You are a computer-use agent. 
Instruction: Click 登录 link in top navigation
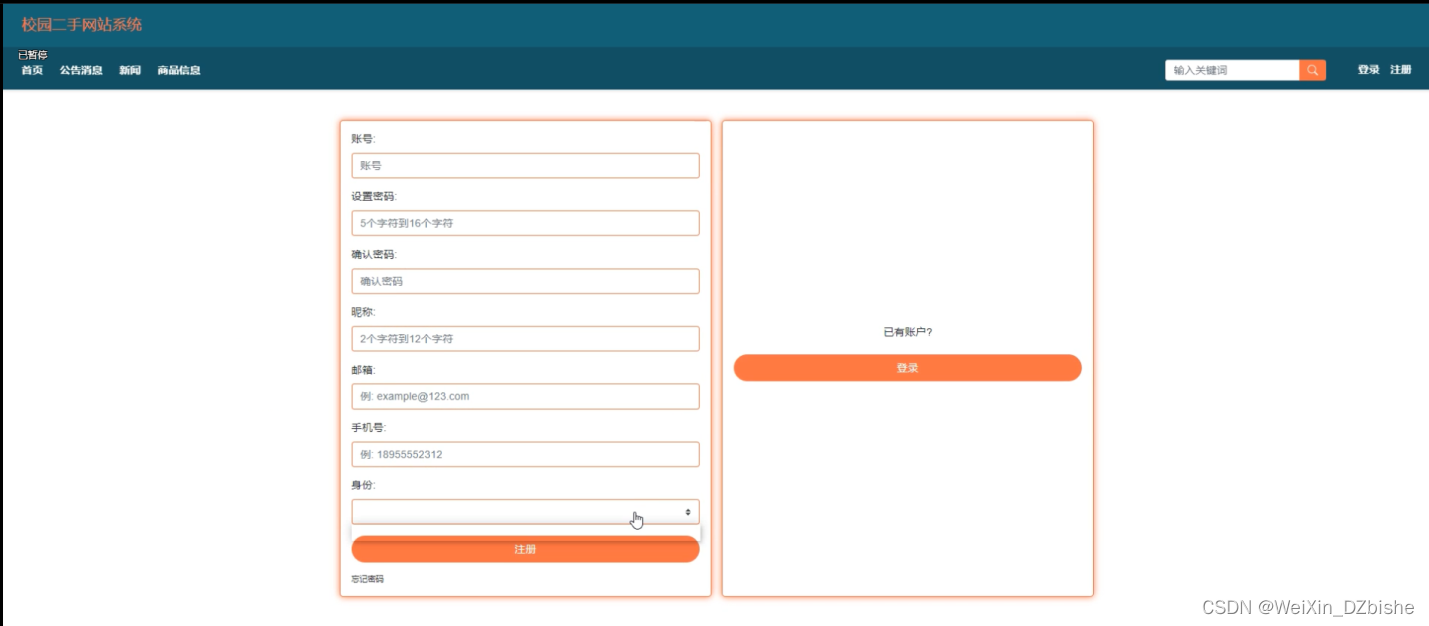tap(1368, 70)
